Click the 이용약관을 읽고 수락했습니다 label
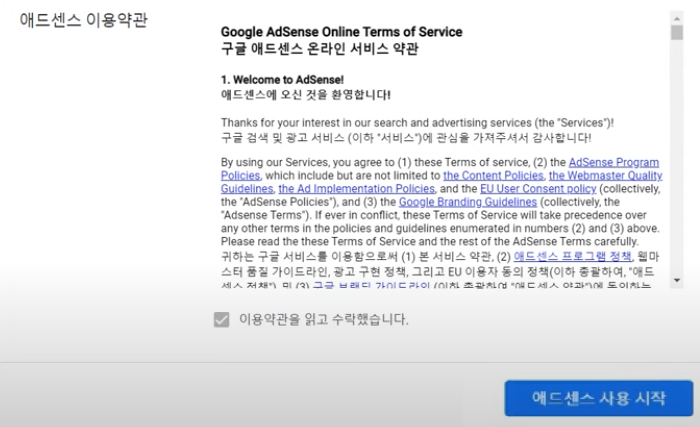This screenshot has width=700, height=427. coord(324,319)
